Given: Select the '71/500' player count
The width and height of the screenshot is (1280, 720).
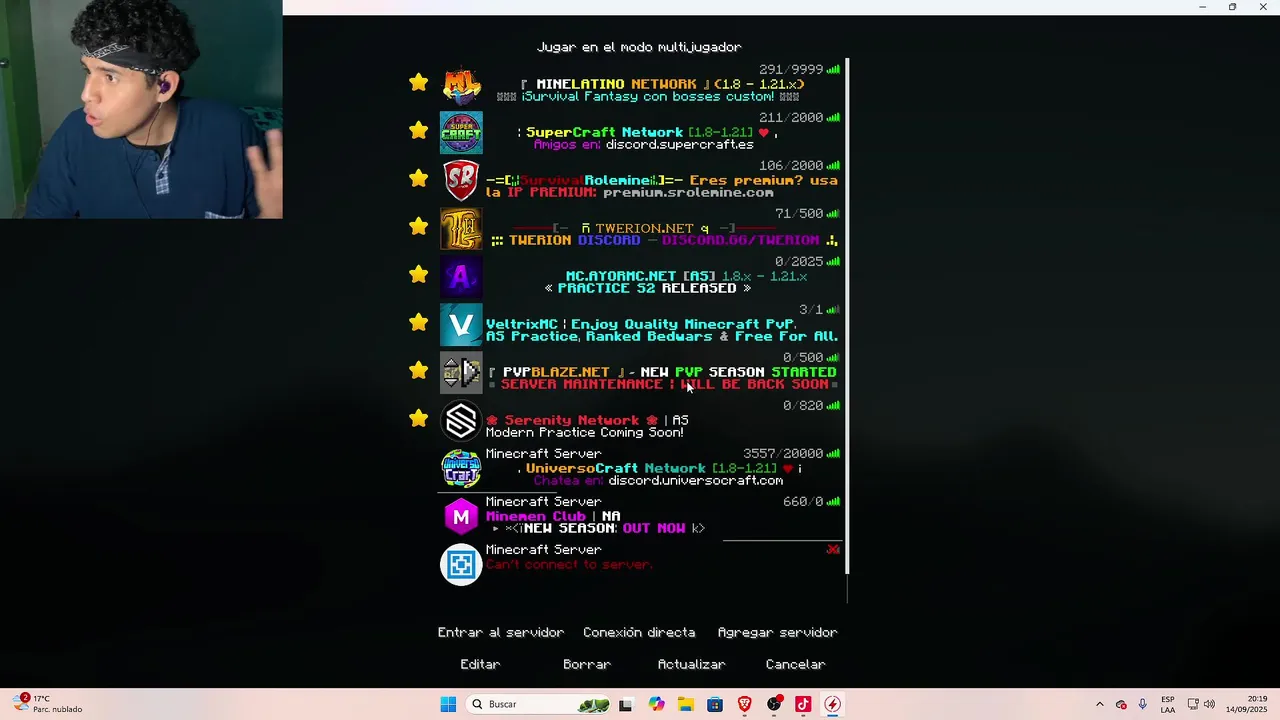Looking at the screenshot, I should pos(799,214).
